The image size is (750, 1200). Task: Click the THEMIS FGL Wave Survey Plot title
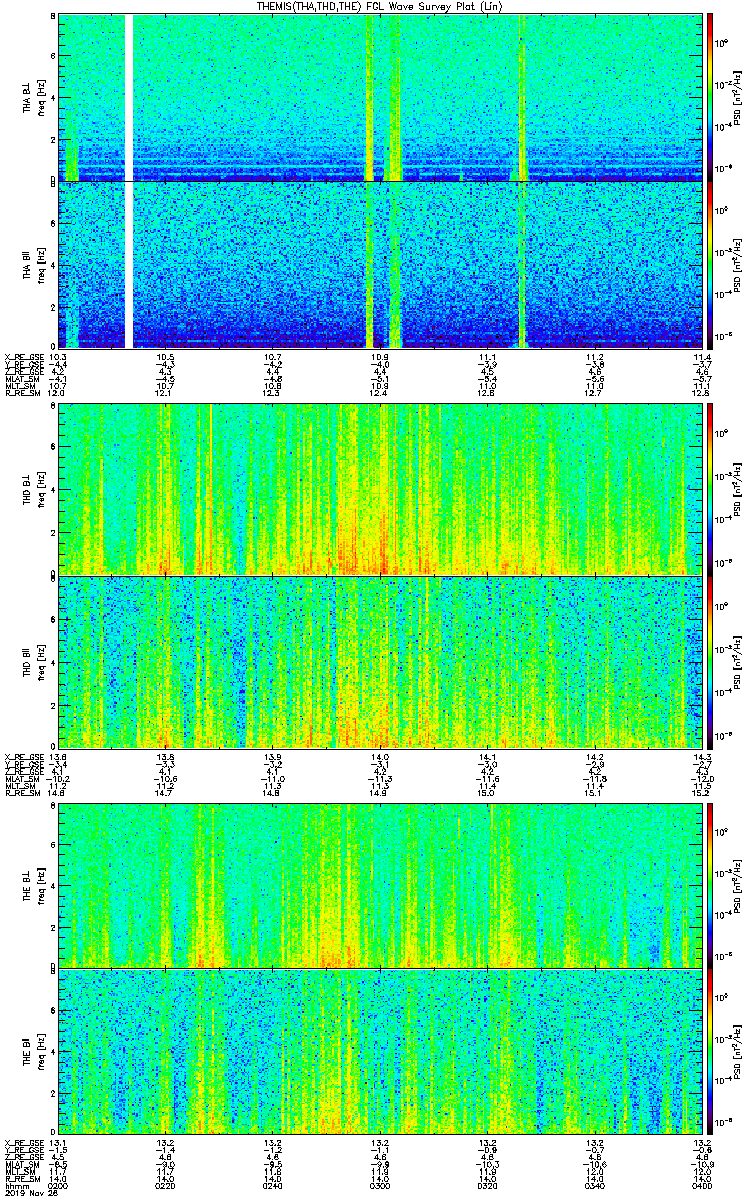pos(382,6)
